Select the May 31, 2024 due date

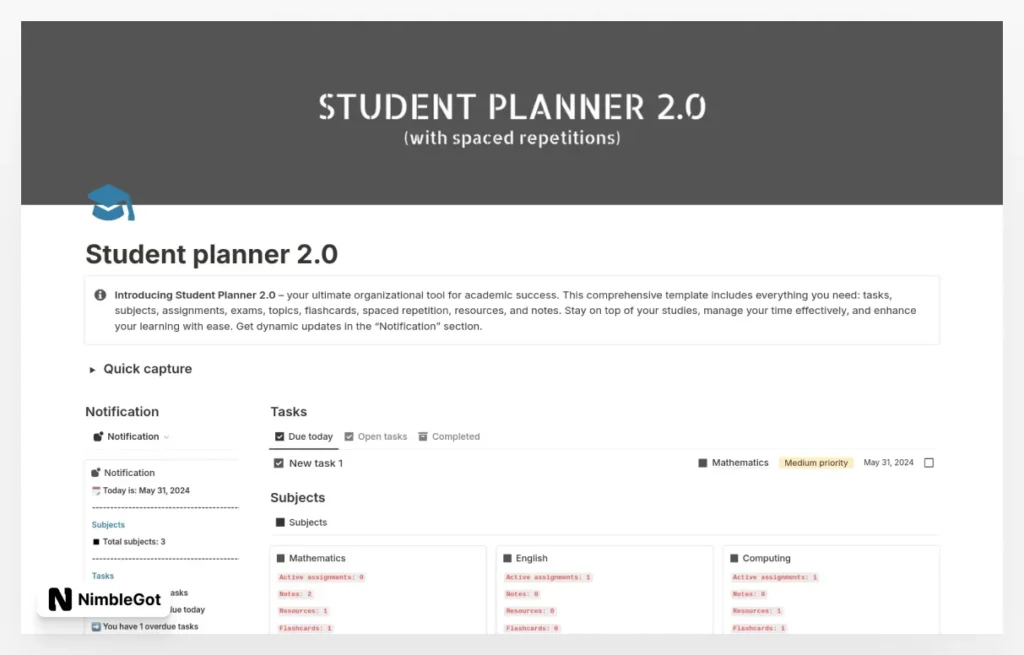click(888, 462)
